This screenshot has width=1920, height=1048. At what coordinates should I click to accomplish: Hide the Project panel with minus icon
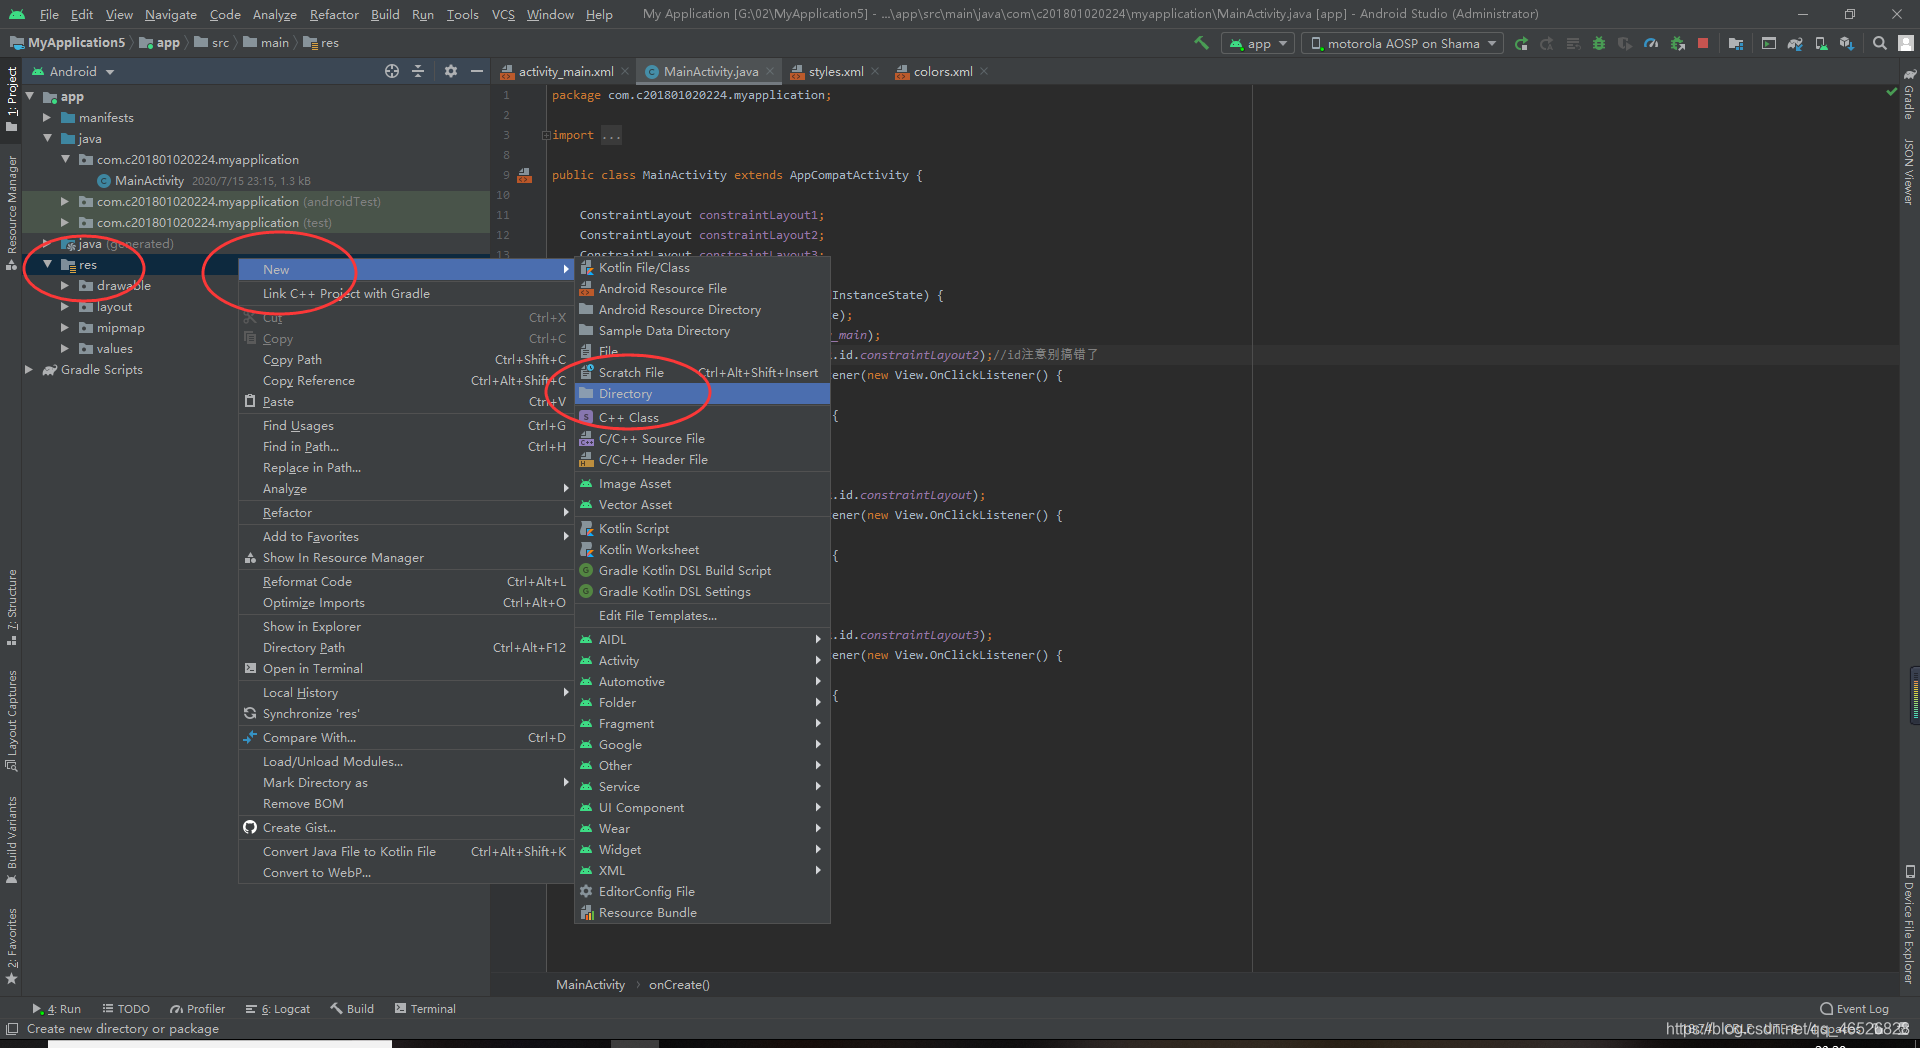pos(477,71)
